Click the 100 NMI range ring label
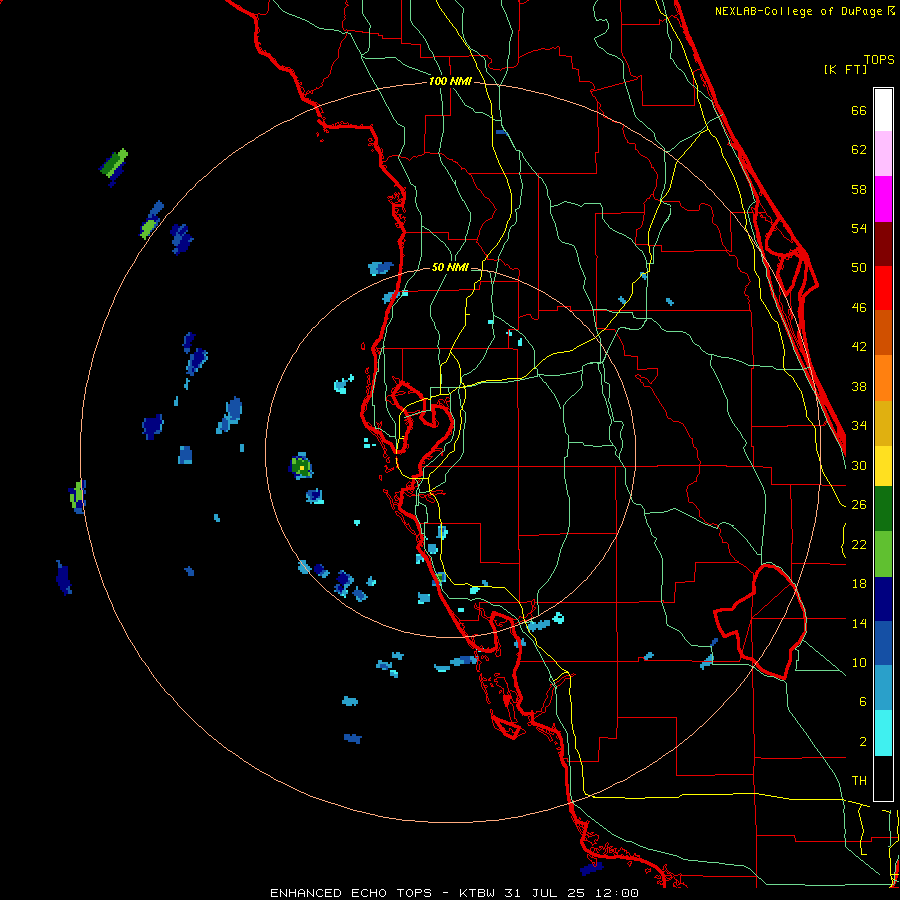The width and height of the screenshot is (900, 900). pos(450,82)
